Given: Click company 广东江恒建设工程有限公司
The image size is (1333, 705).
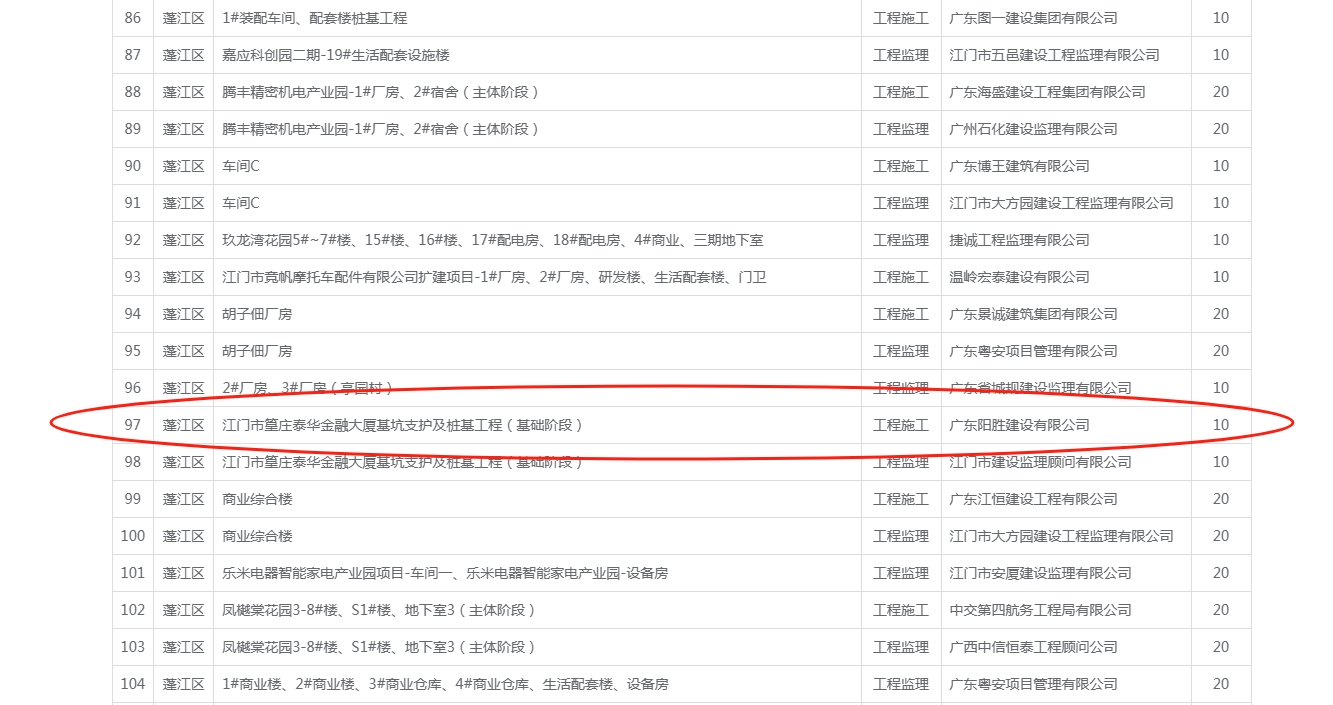Looking at the screenshot, I should click(x=1033, y=499).
